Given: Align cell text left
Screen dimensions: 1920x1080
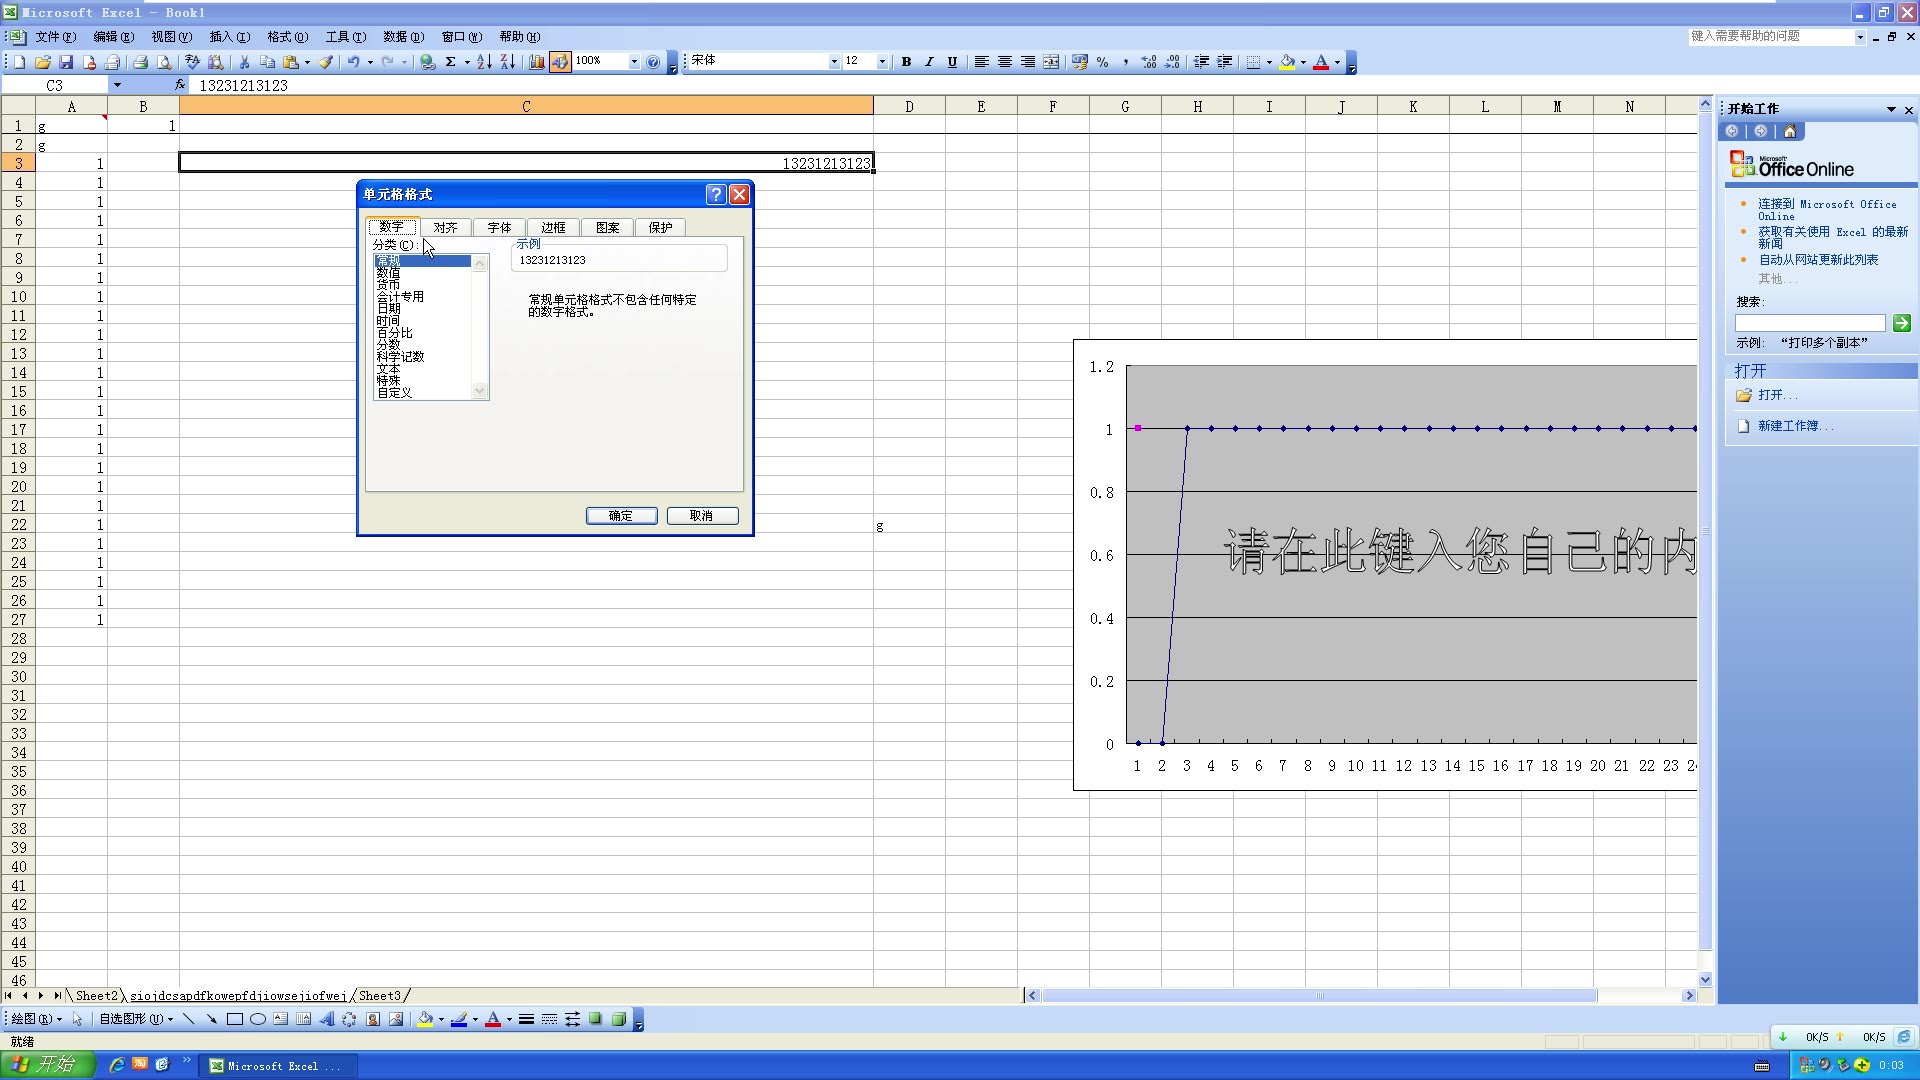Looking at the screenshot, I should [982, 62].
